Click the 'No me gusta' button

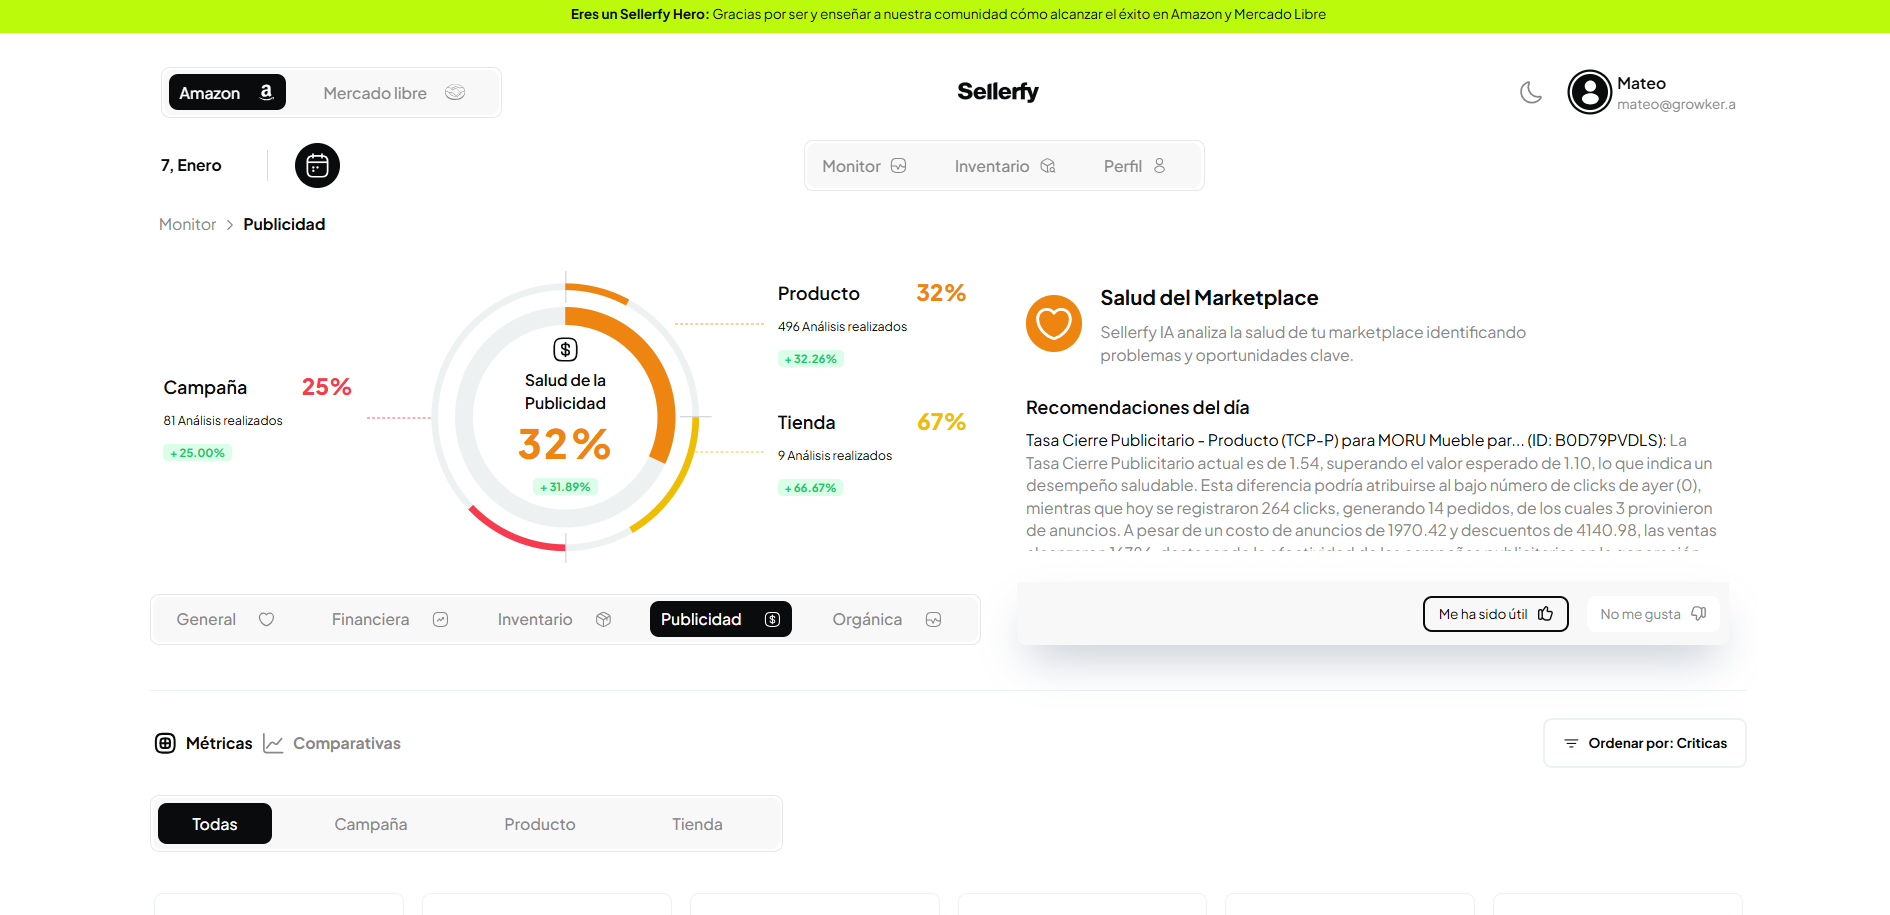(x=1653, y=614)
